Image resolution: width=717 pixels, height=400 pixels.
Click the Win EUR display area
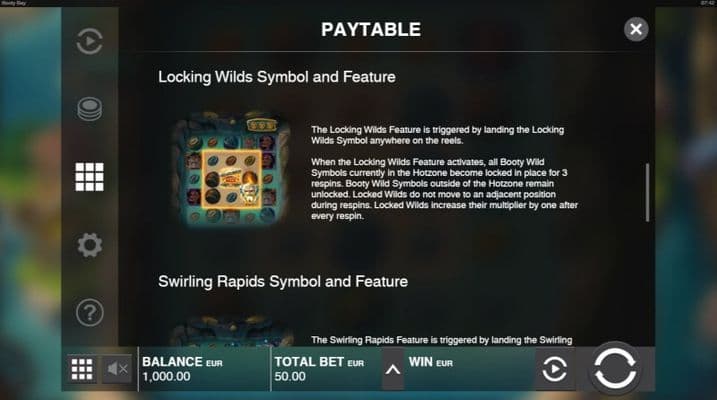pos(470,369)
